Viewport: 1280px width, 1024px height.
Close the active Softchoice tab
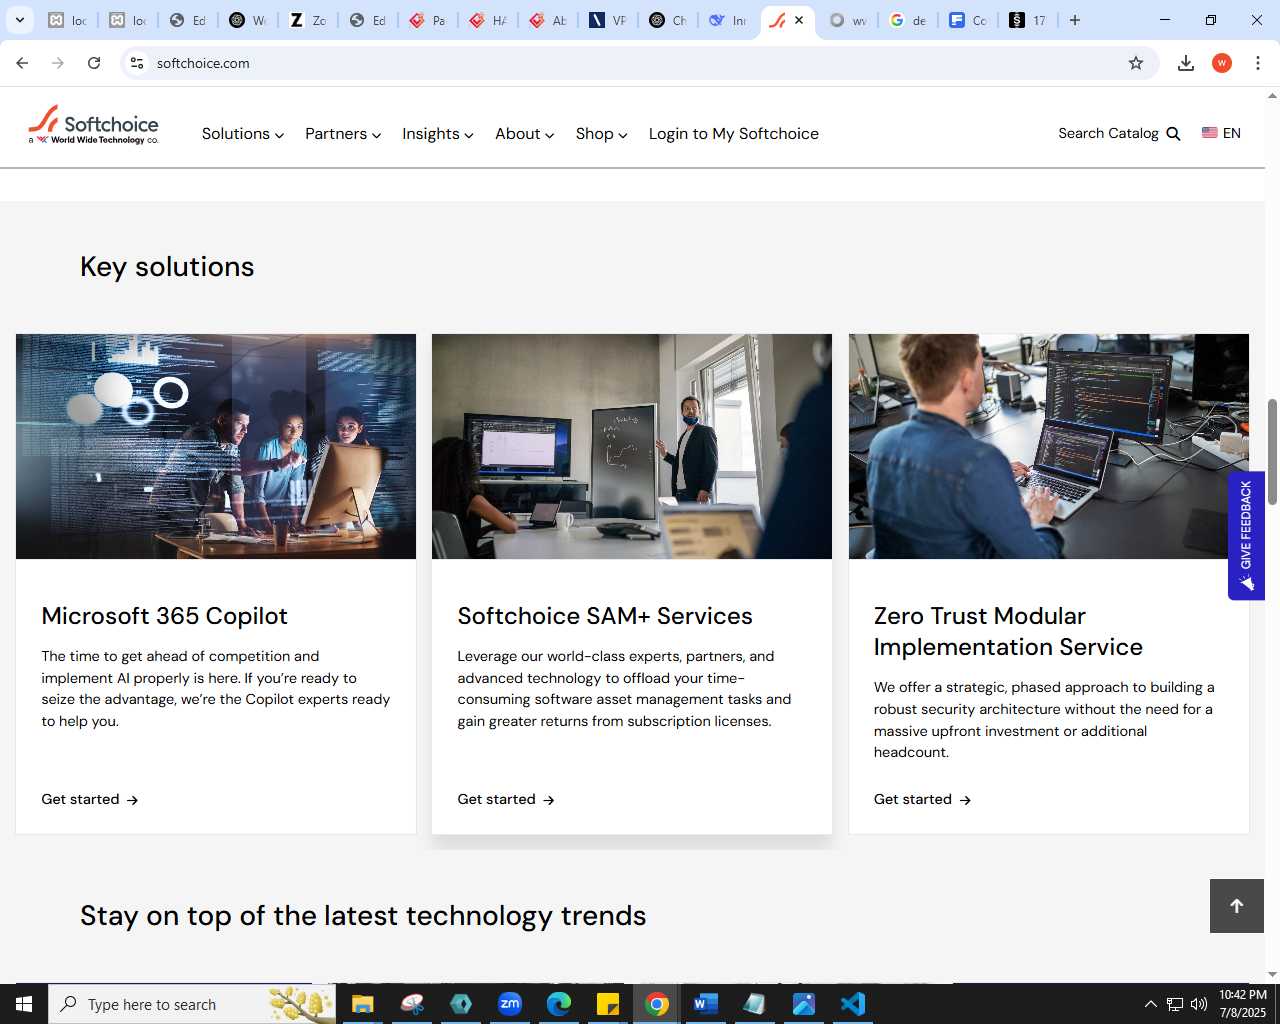pos(799,20)
